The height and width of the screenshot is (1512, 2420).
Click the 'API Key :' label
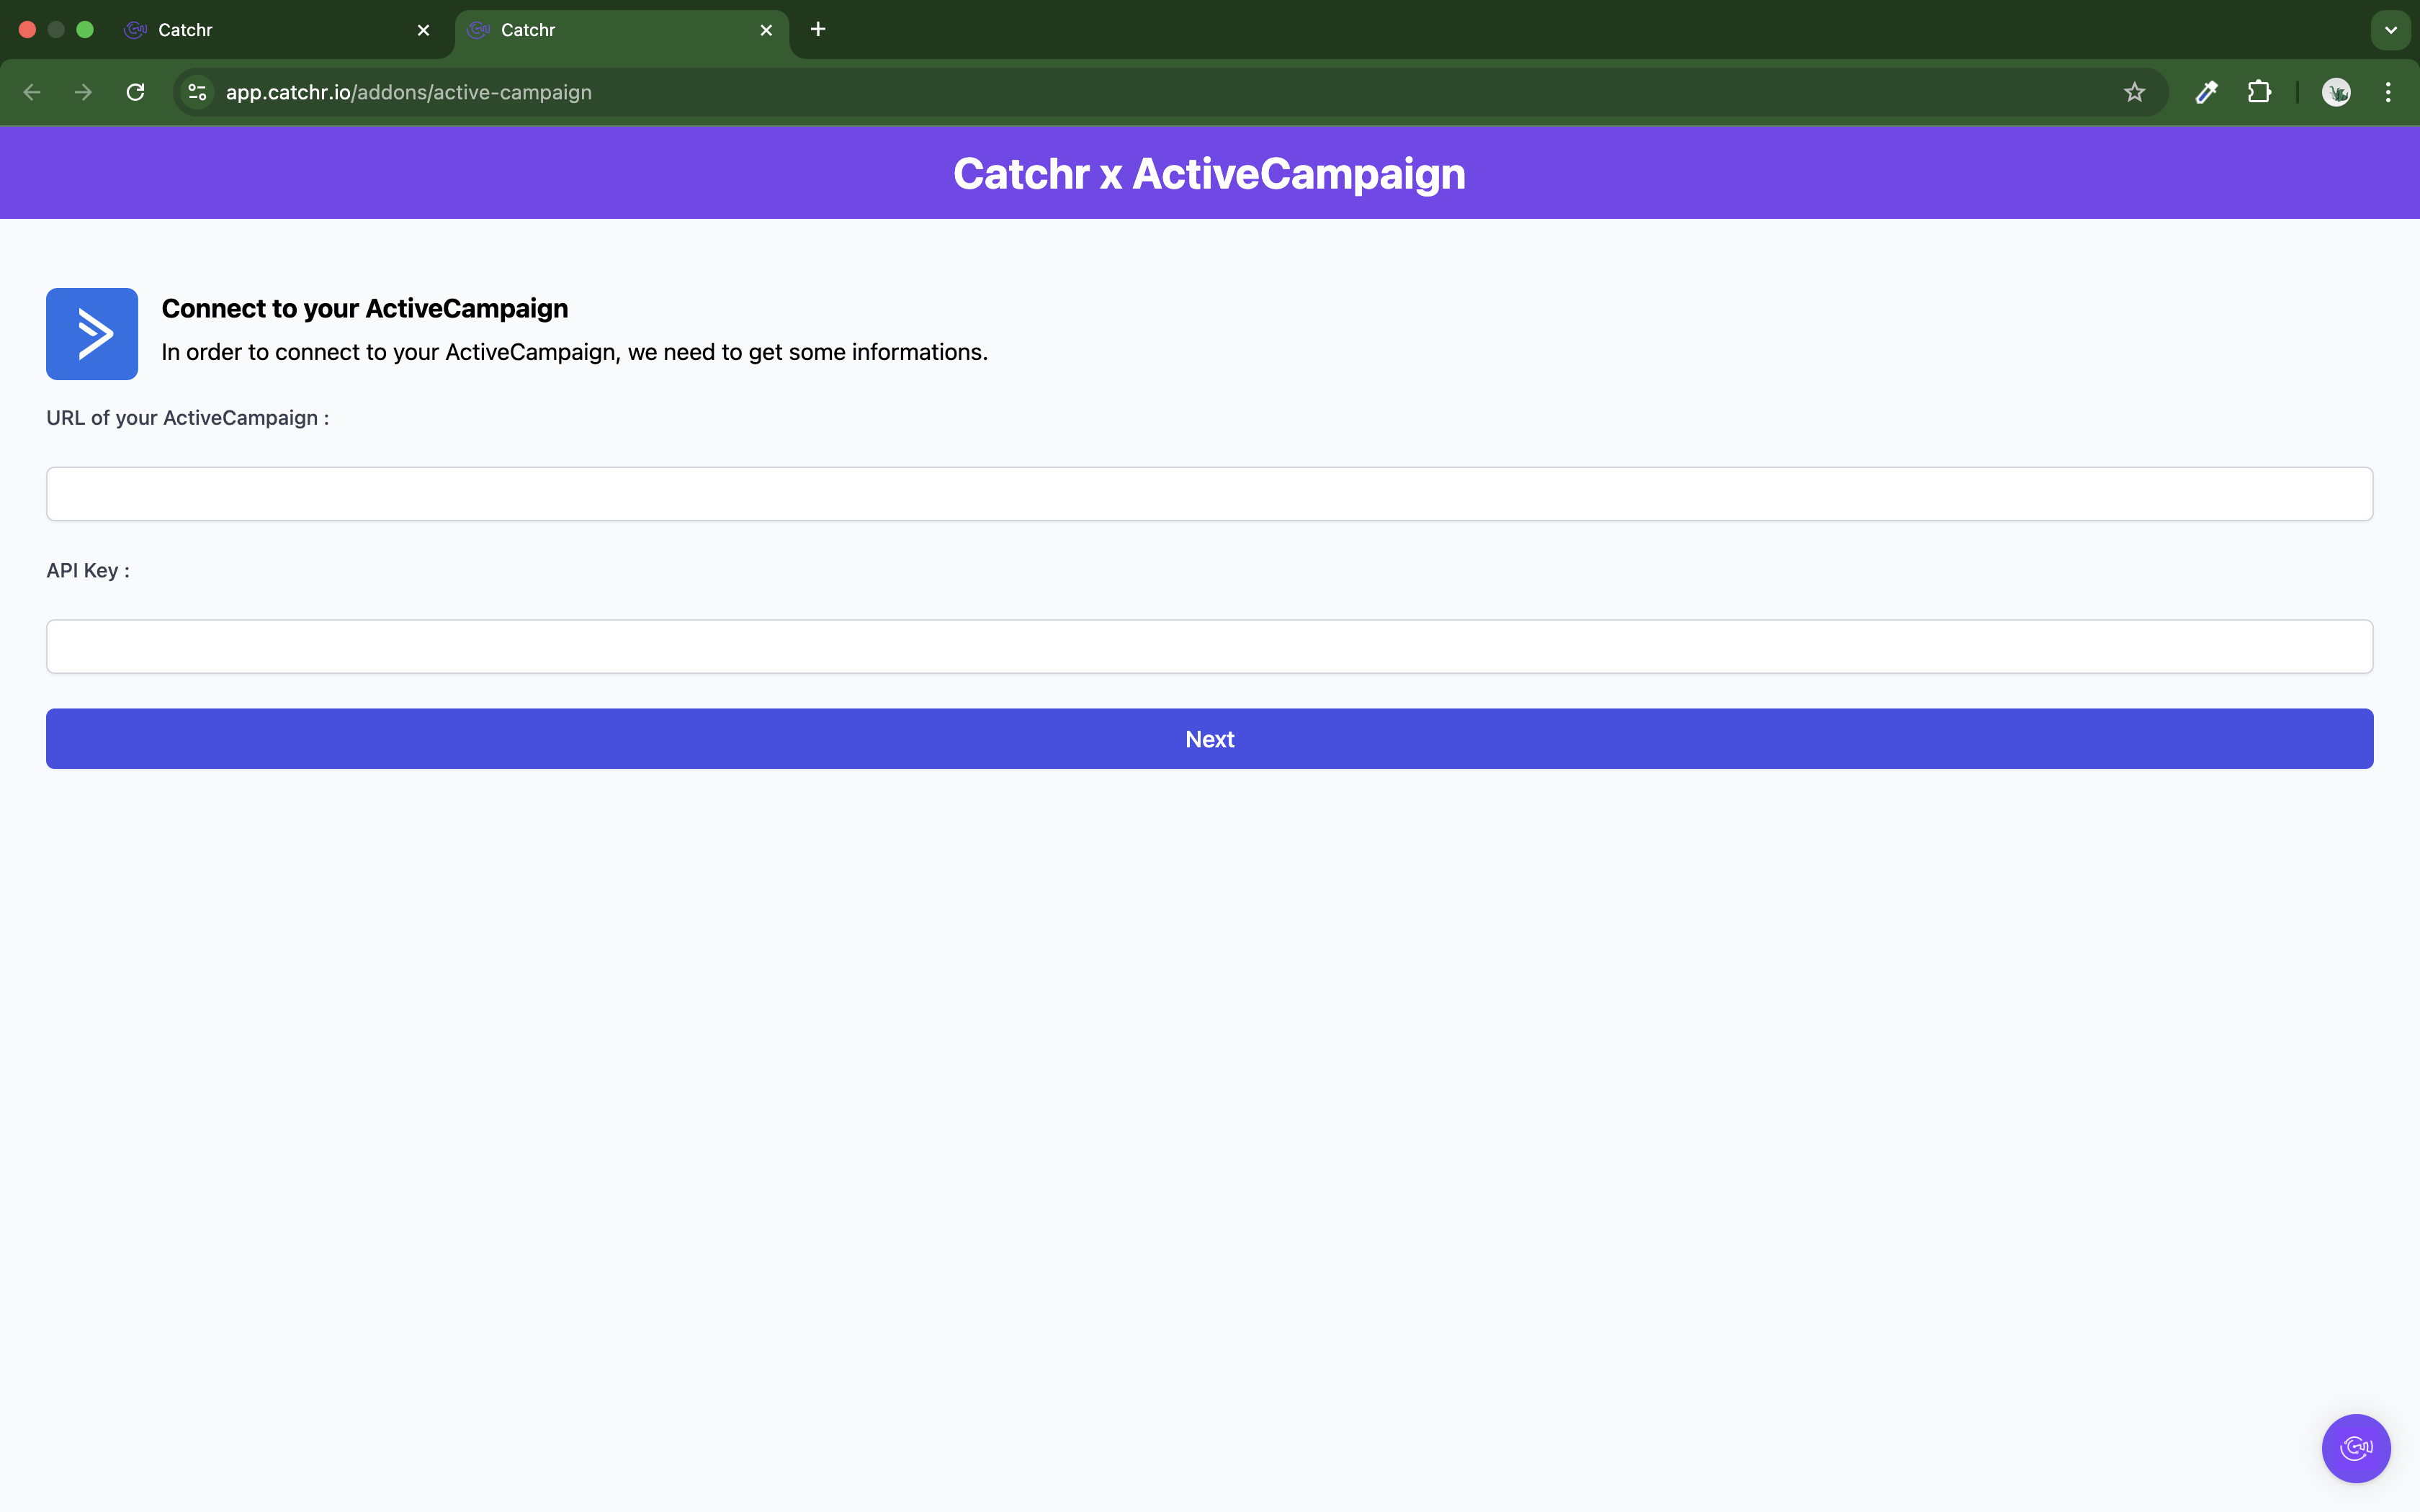(x=88, y=570)
